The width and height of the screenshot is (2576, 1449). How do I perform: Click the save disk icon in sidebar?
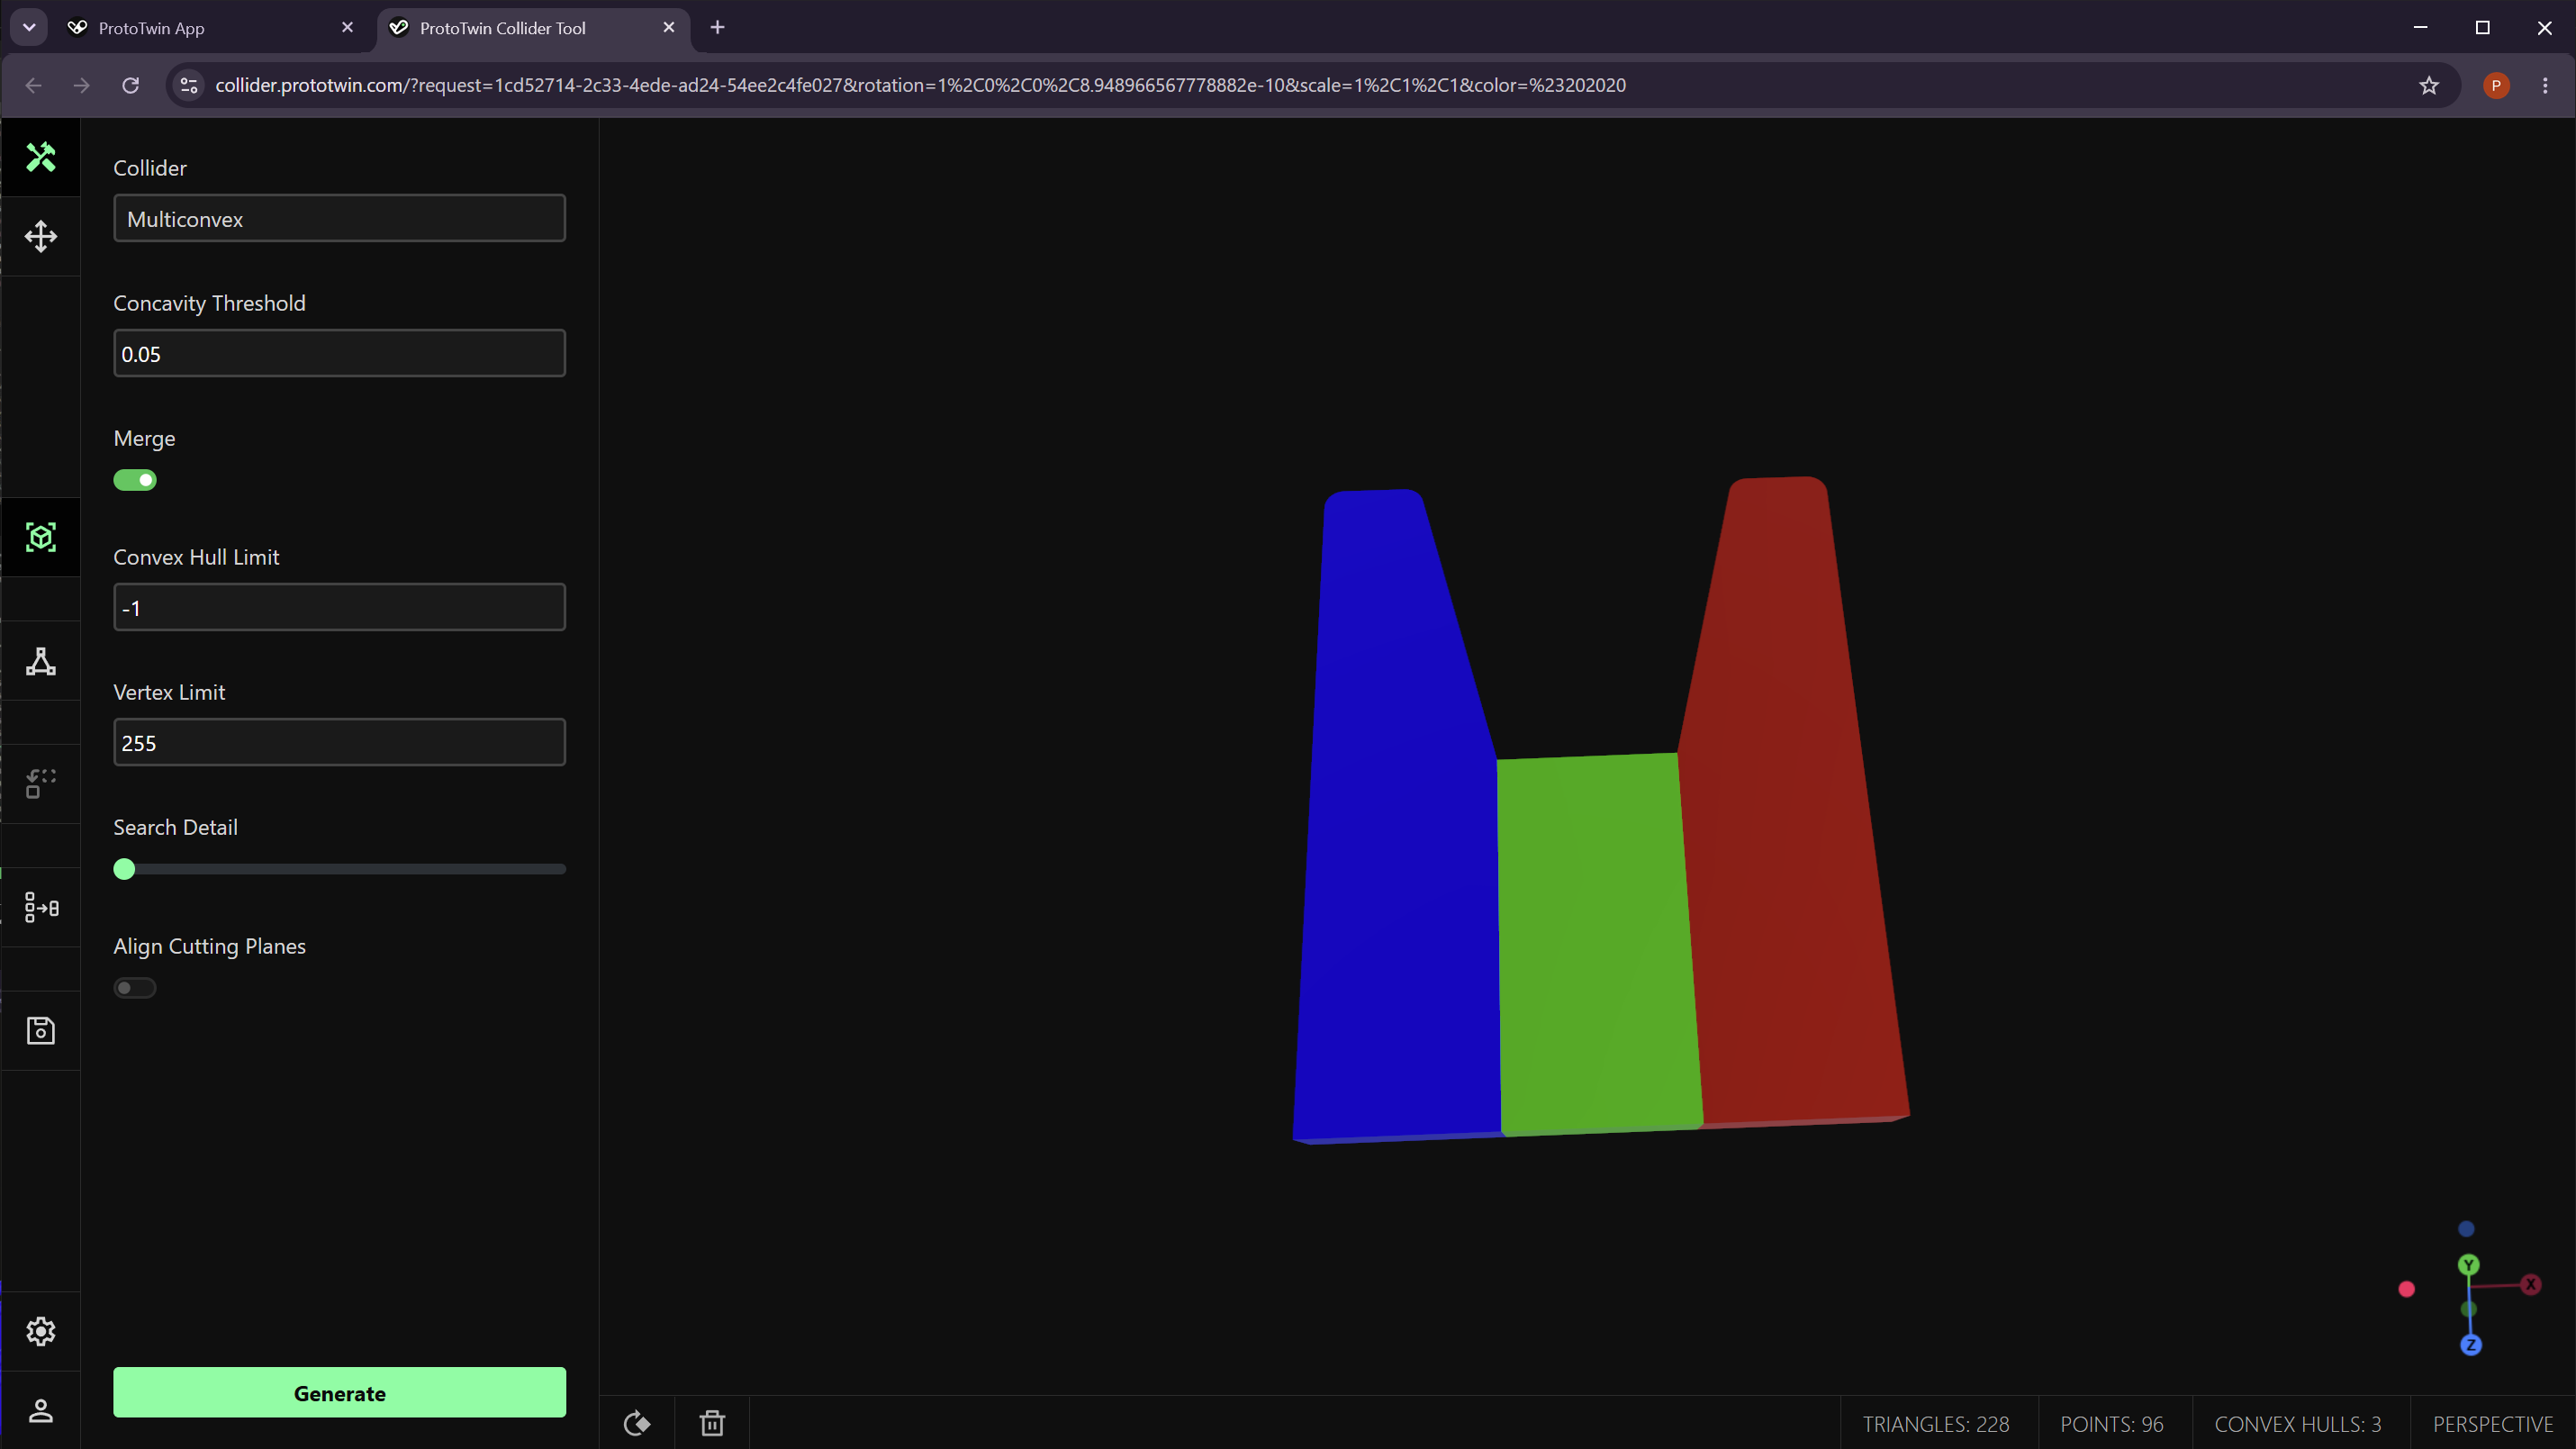(x=41, y=1030)
